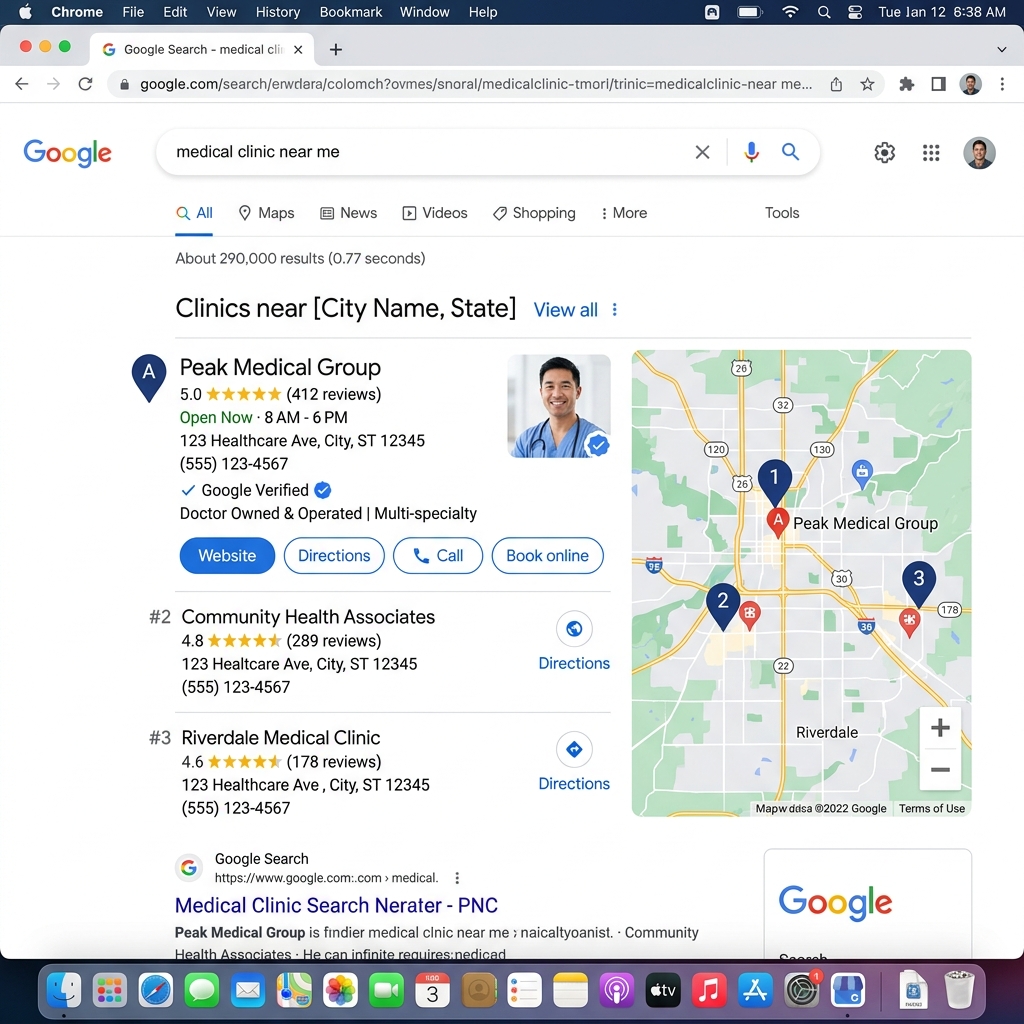This screenshot has width=1024, height=1024.
Task: Open Riverdale Medical Clinic listing
Action: pos(281,738)
